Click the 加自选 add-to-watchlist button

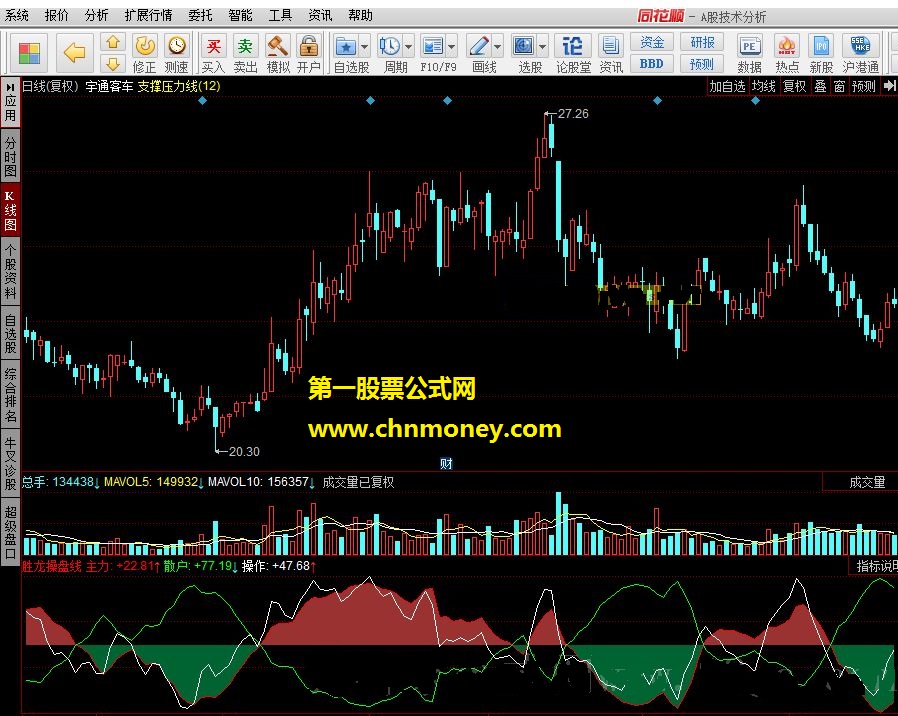(727, 86)
